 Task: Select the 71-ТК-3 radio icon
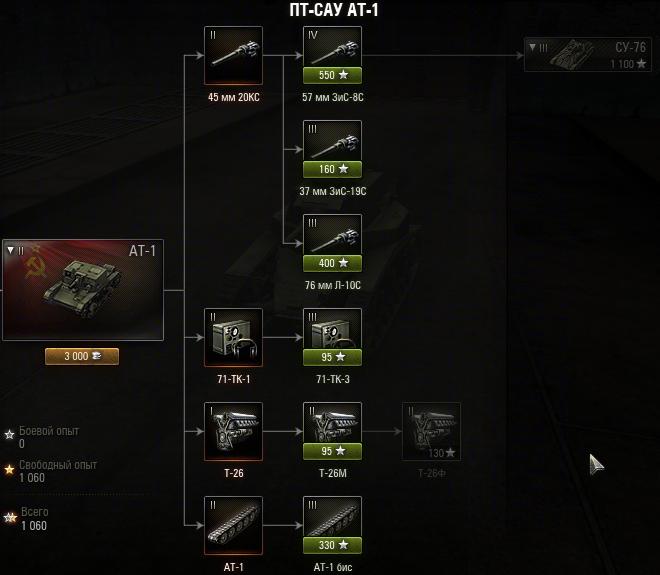(x=332, y=329)
